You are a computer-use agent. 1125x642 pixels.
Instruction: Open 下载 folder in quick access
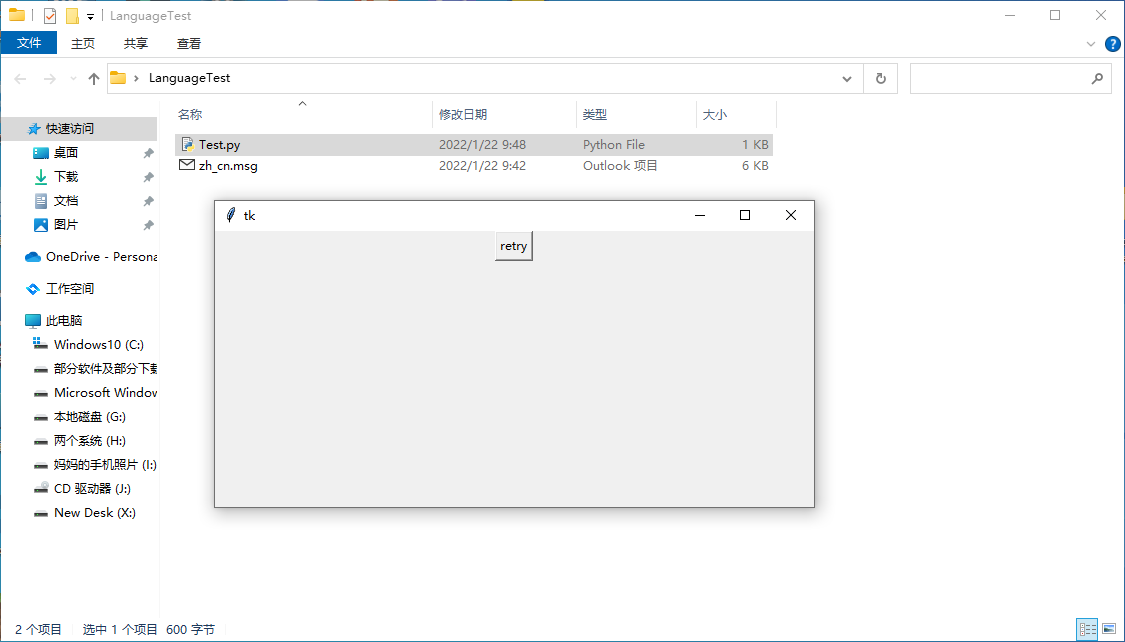[65, 176]
